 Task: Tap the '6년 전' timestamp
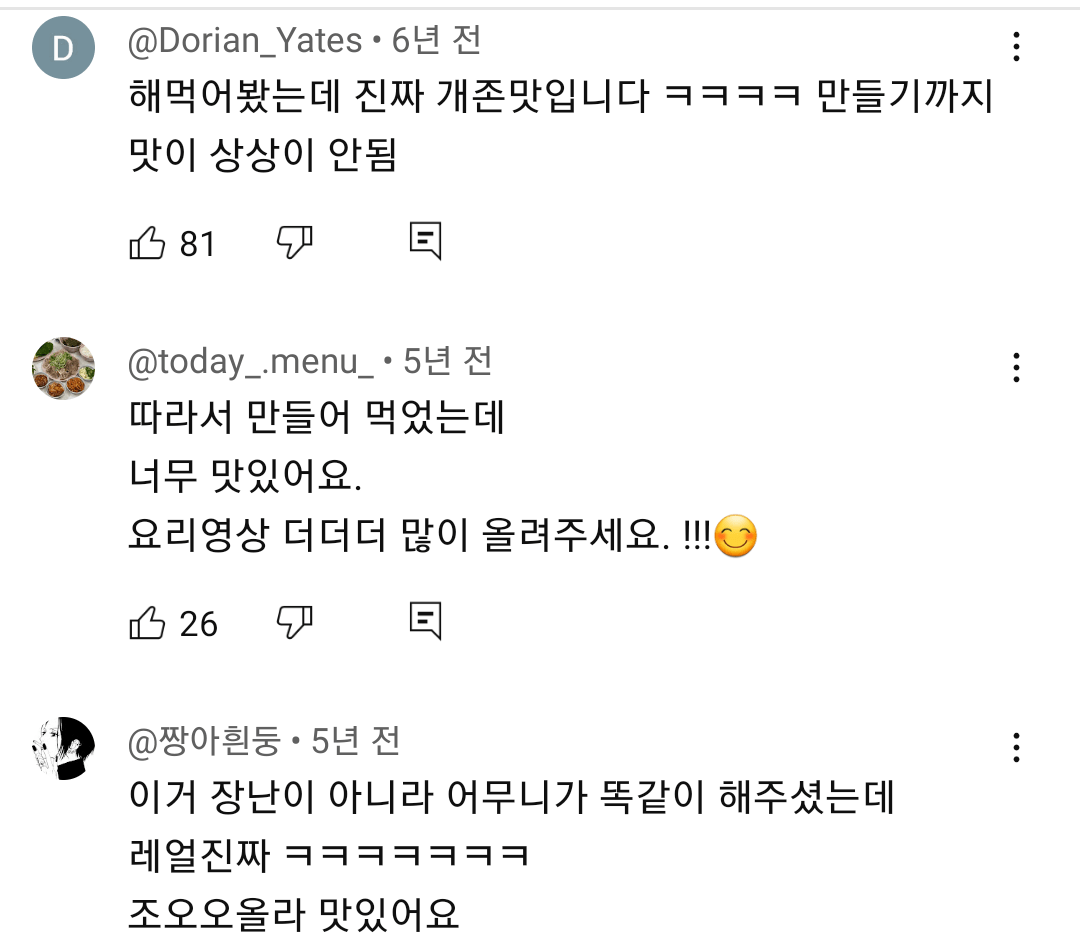[x=437, y=41]
